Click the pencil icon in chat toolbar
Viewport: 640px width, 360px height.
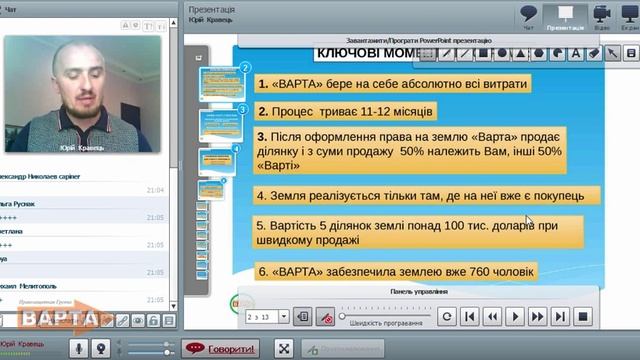pyautogui.click(x=107, y=320)
